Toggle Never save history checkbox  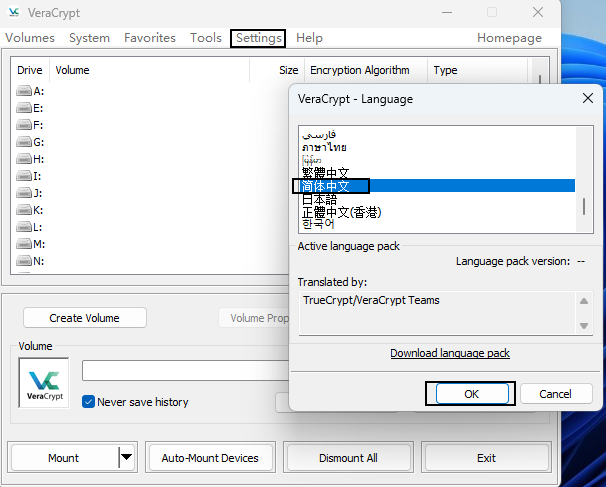coord(89,402)
